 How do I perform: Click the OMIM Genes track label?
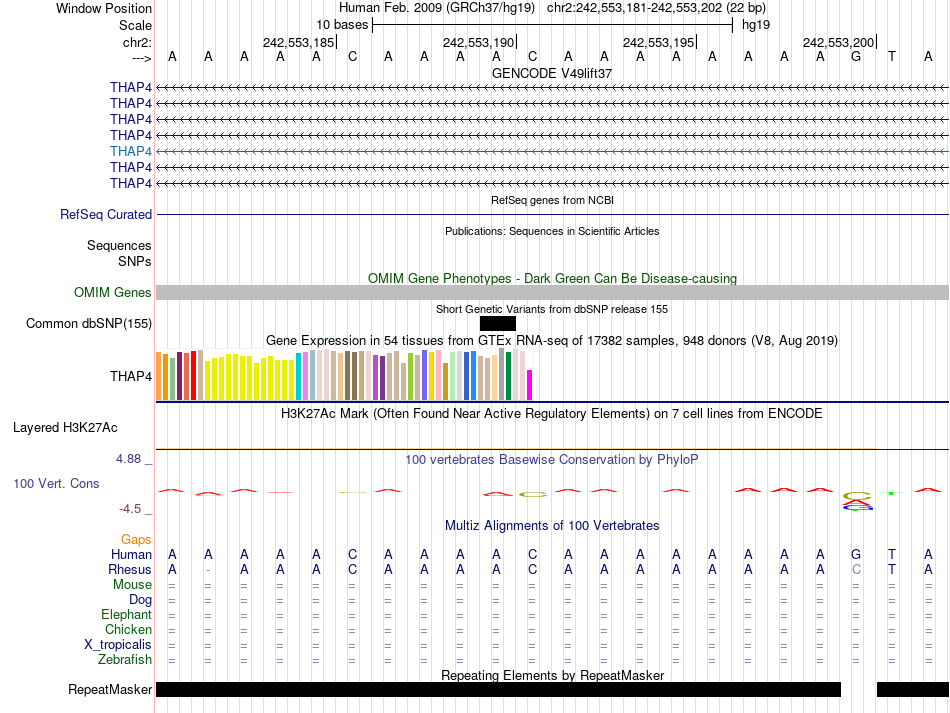coord(112,293)
